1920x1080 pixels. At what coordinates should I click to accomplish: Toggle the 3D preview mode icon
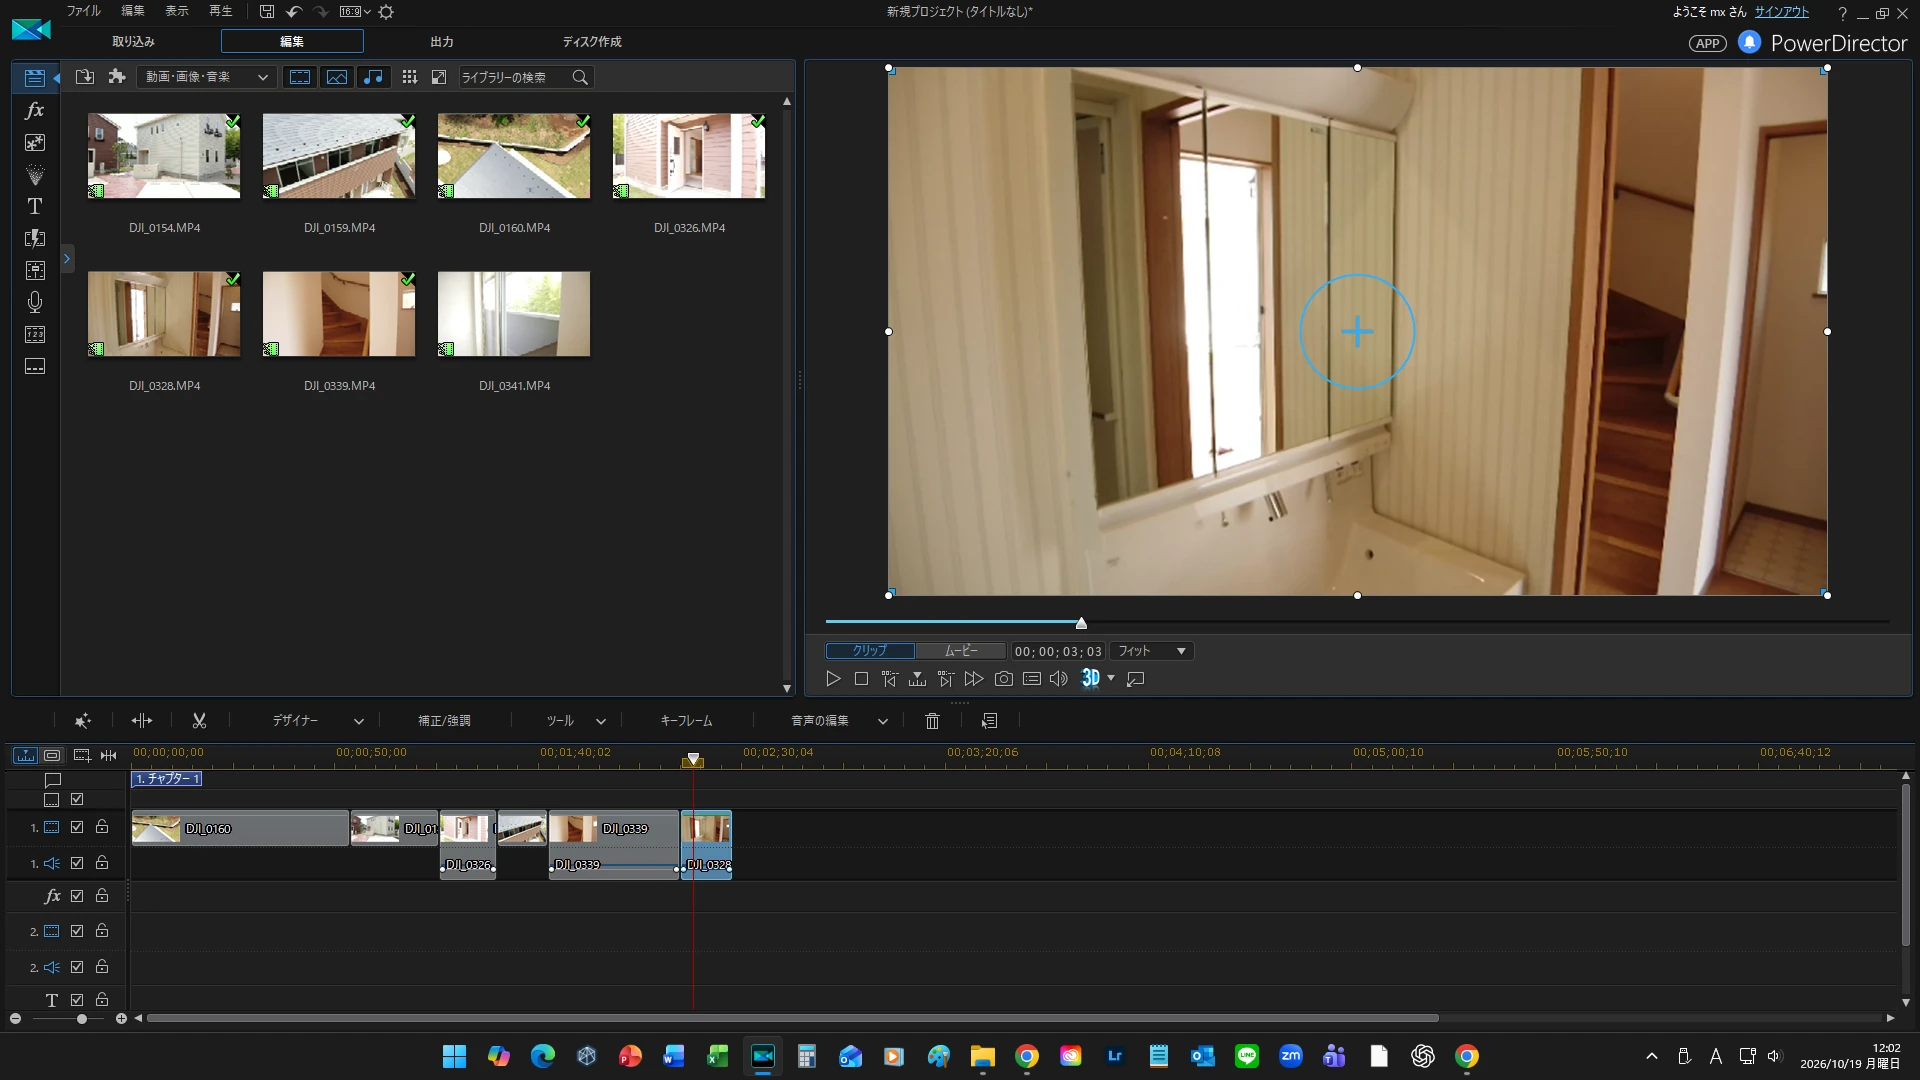coord(1091,679)
